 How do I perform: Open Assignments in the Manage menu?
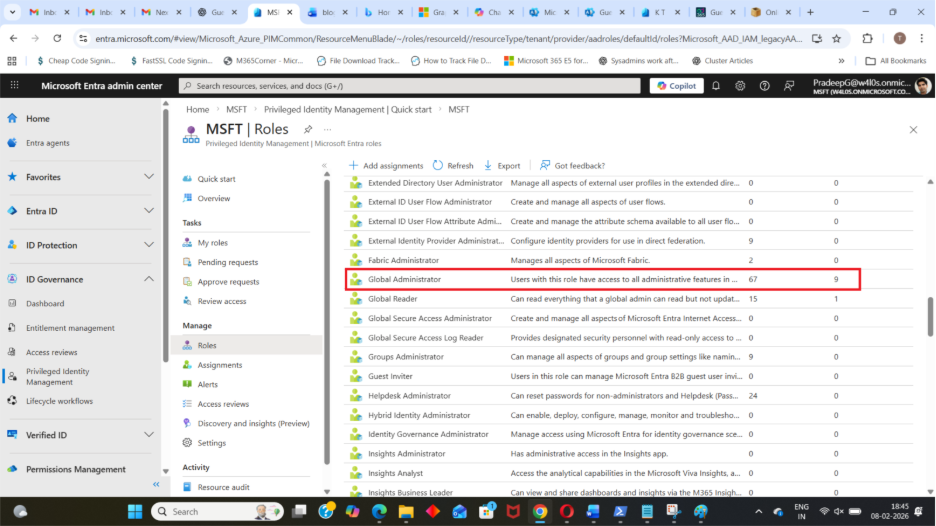219,365
